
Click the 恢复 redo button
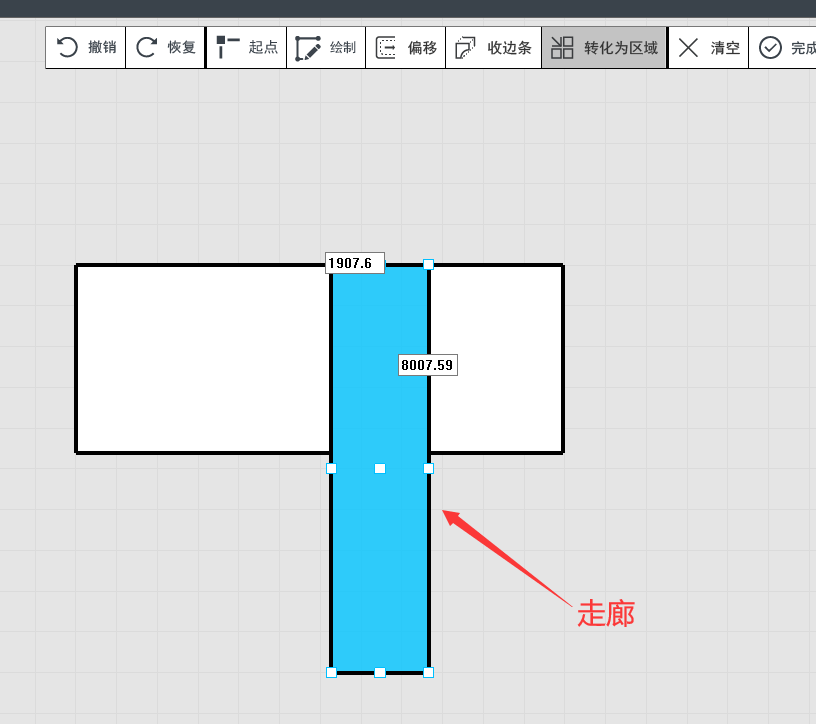pos(165,47)
